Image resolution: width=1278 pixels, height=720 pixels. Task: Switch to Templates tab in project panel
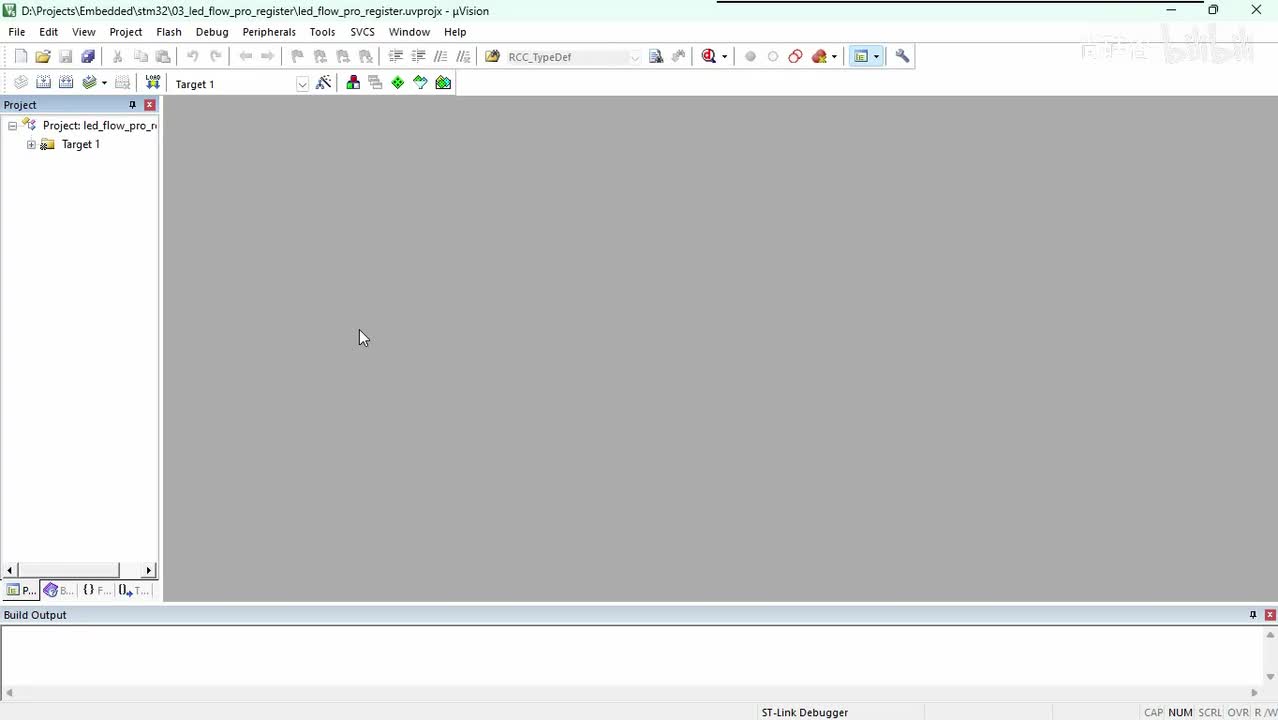[133, 590]
